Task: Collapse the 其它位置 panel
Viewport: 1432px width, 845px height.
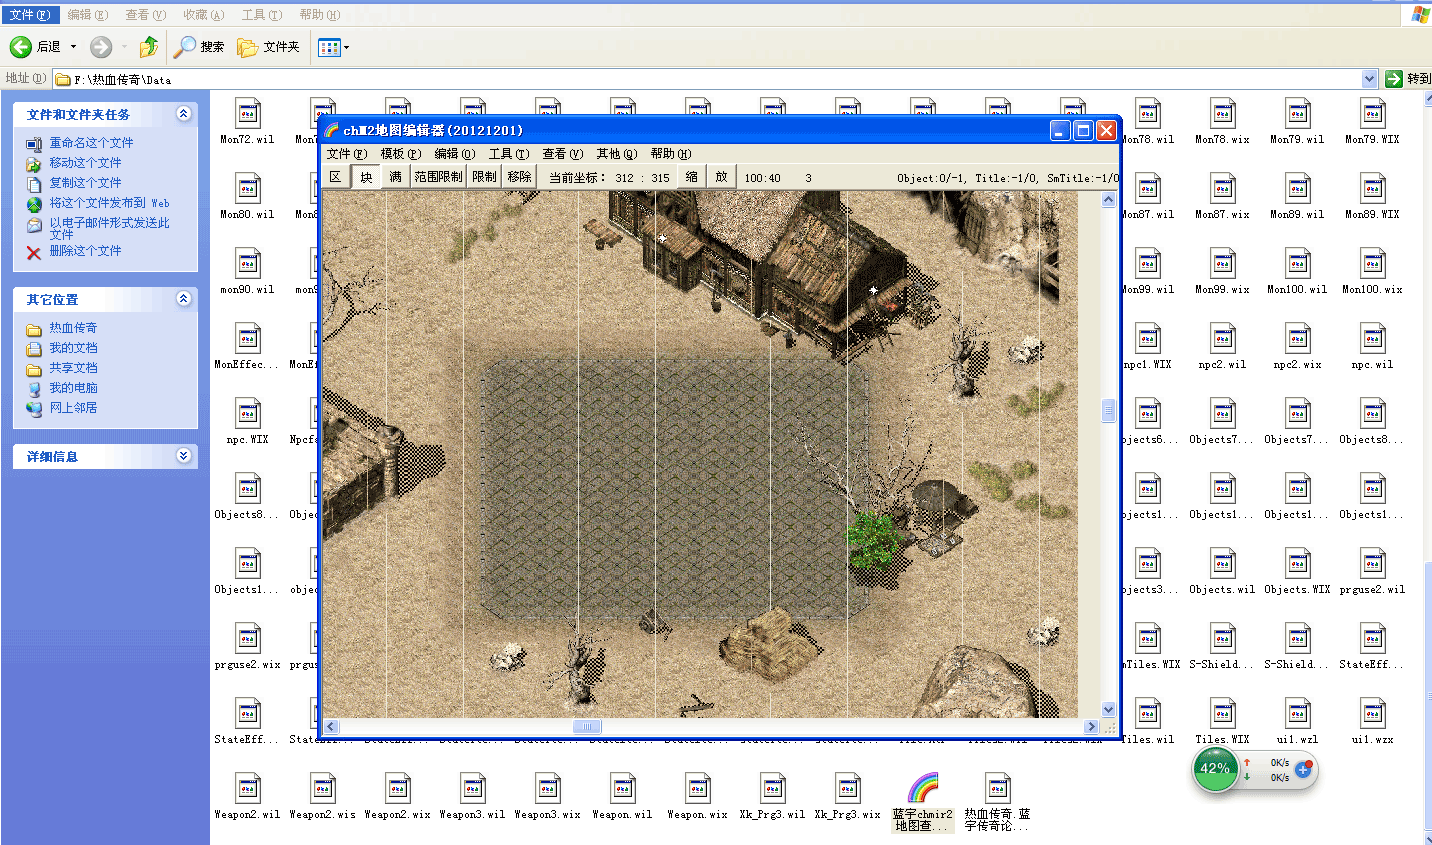Action: pos(183,299)
